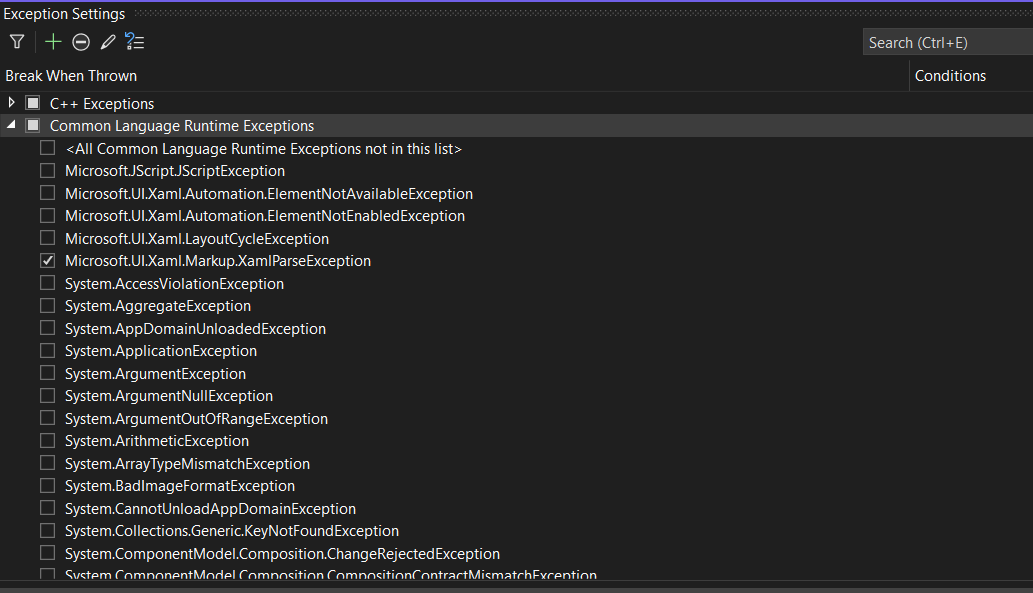Collapse Common Language Runtime Exceptions node
This screenshot has width=1033, height=593.
pos(11,126)
